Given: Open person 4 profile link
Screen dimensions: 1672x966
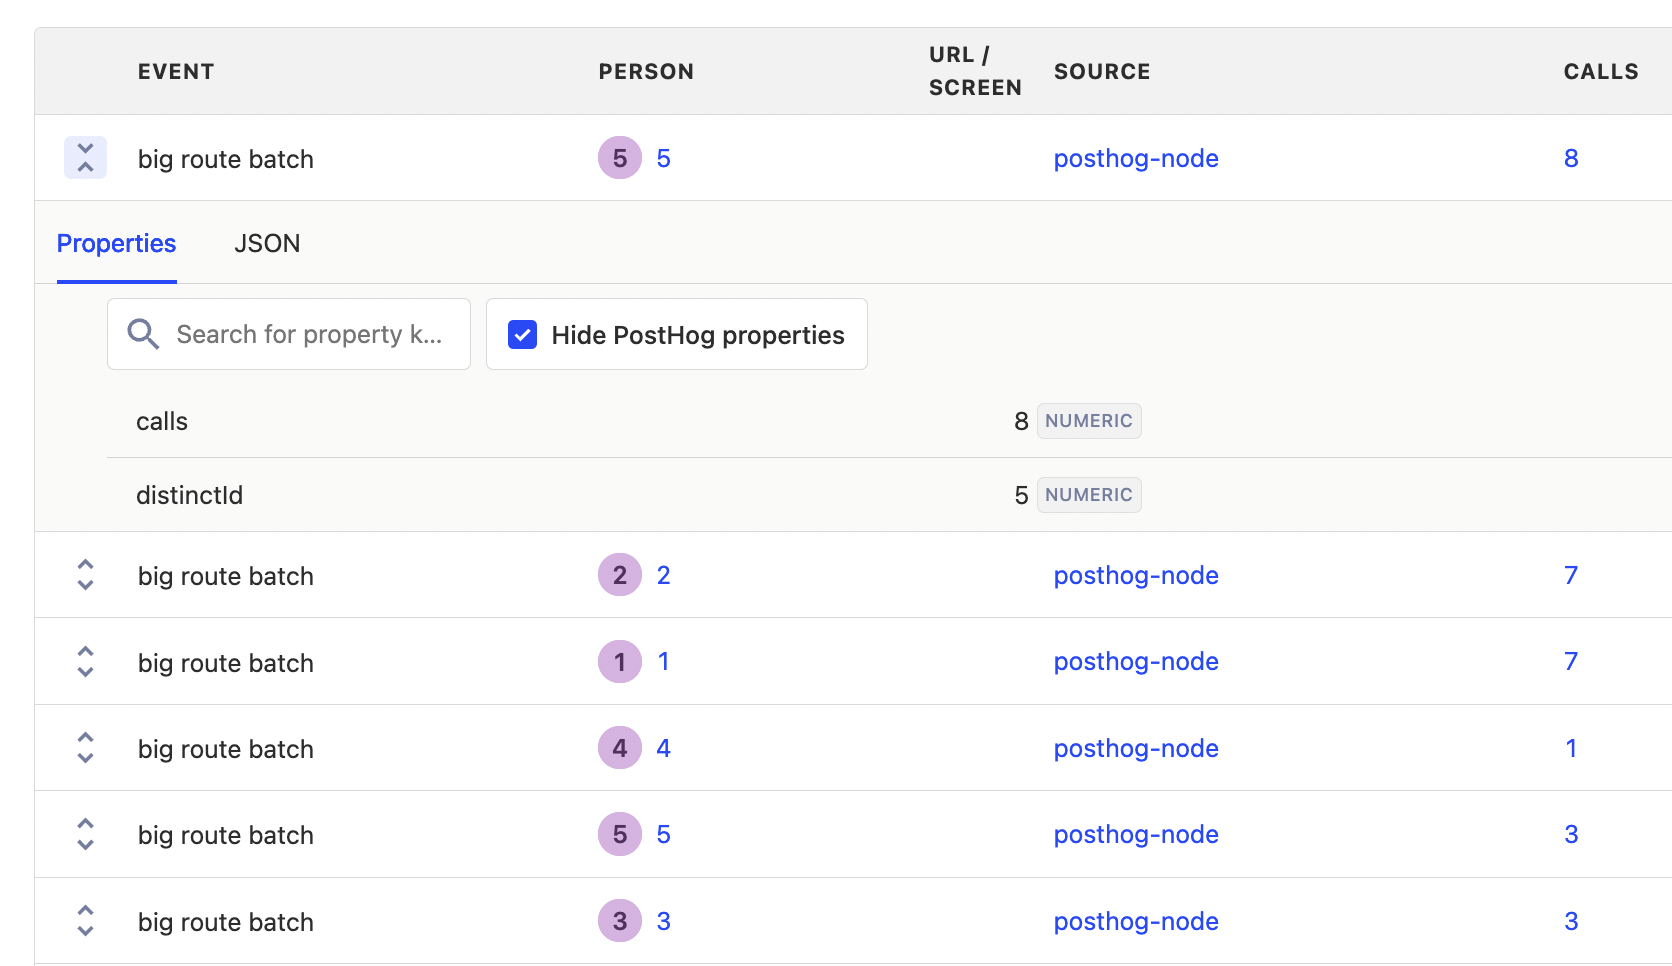Looking at the screenshot, I should 663,748.
